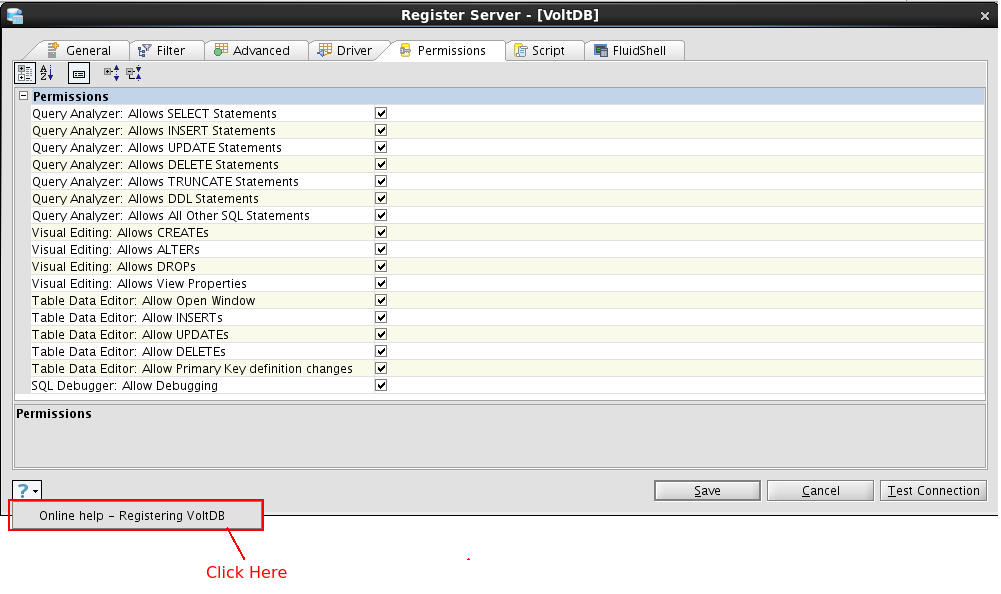Toggle Allows DELETE Statements checkbox
The width and height of the screenshot is (1001, 594).
381,164
